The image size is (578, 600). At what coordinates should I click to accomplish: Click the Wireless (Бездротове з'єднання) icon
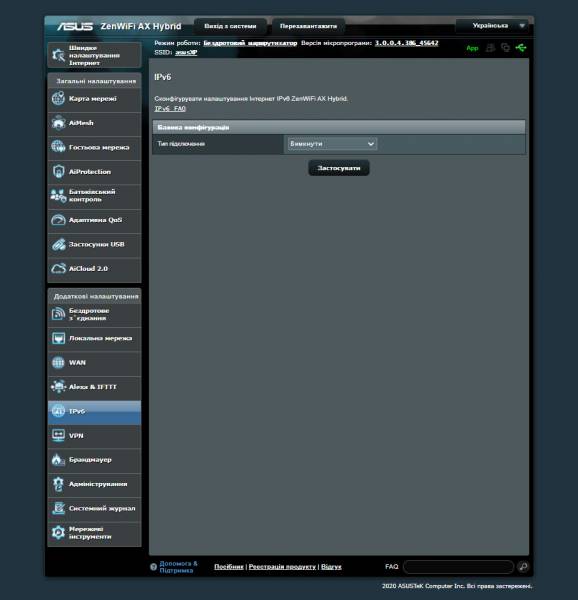point(58,314)
